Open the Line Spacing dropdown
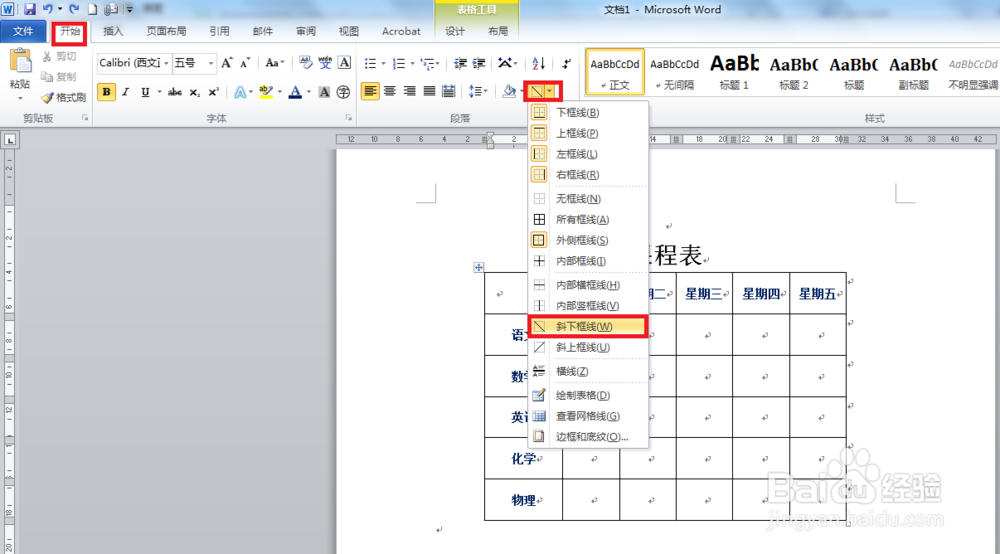Viewport: 1000px width, 554px height. [478, 91]
